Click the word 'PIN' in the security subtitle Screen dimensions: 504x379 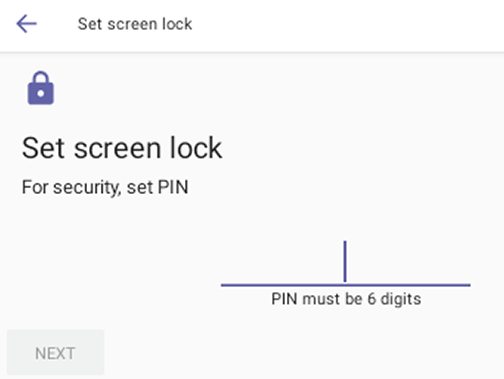(x=173, y=187)
